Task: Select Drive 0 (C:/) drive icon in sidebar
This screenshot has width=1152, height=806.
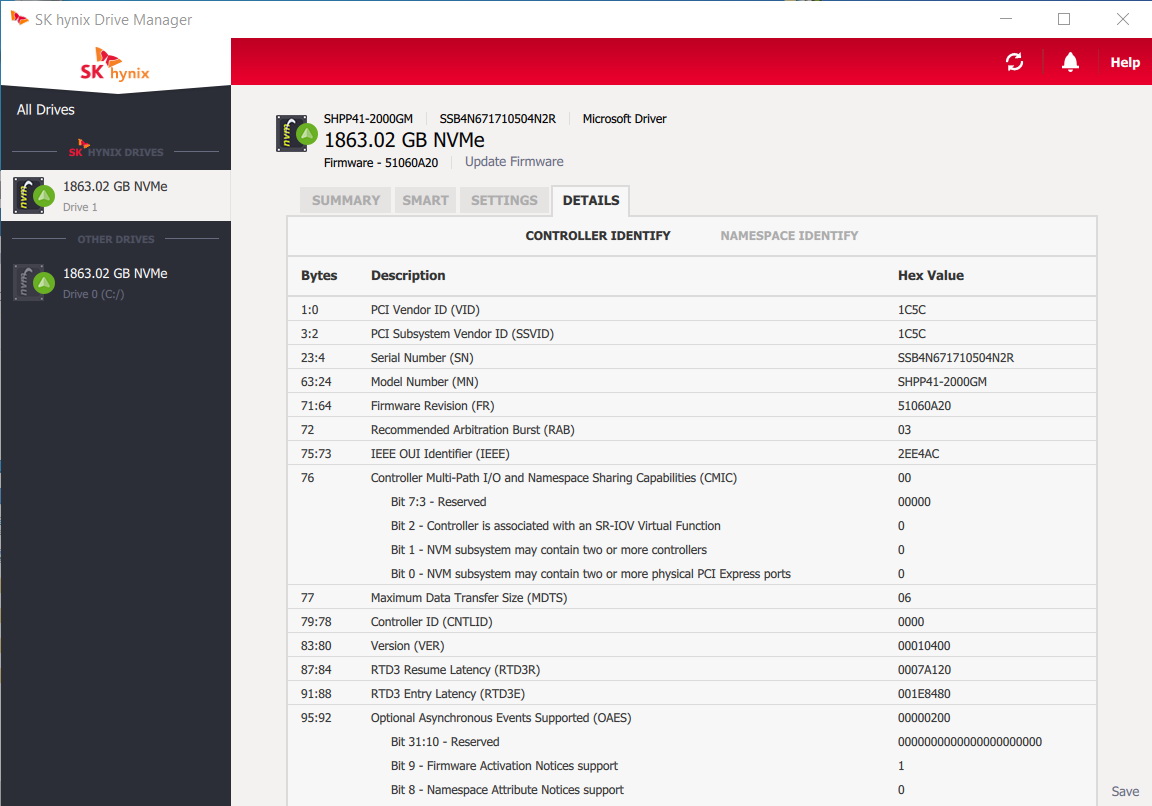Action: coord(33,282)
